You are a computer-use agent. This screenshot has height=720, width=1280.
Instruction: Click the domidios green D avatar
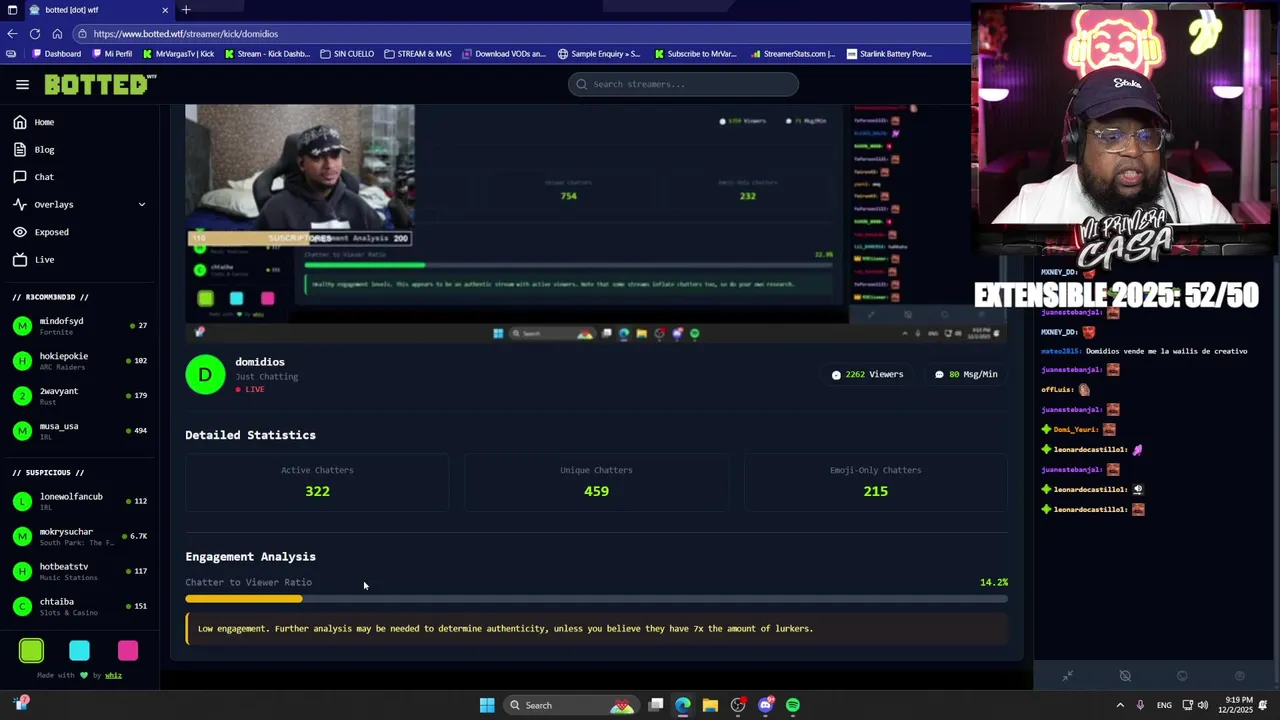205,374
